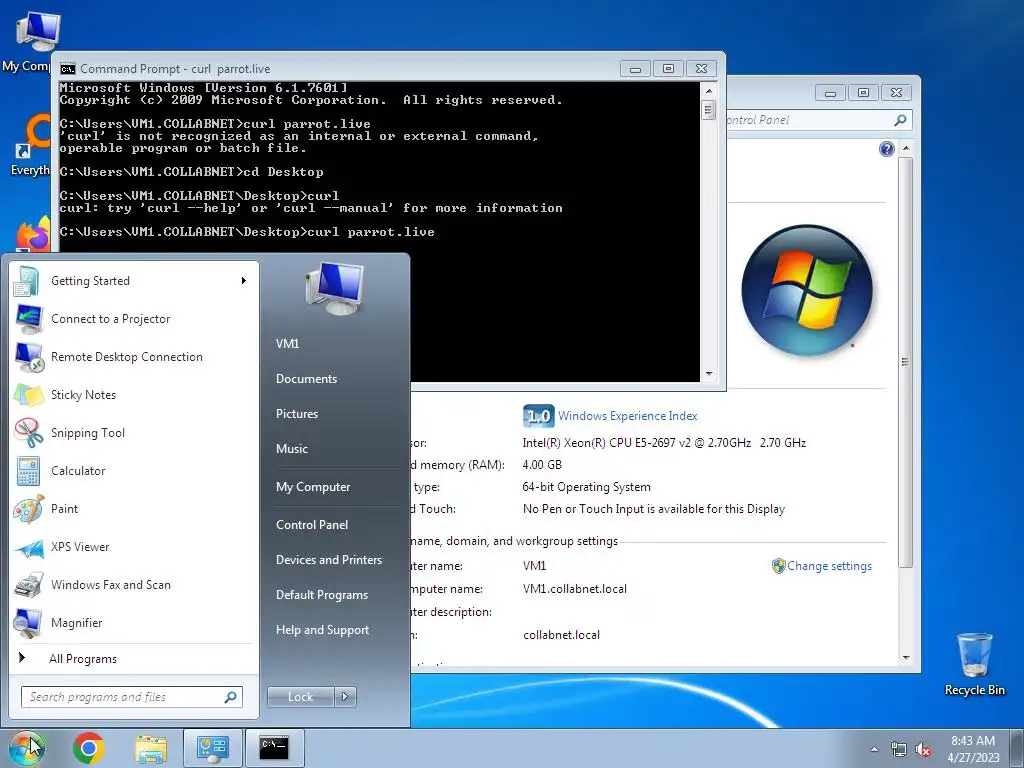Open Windows Explorer from the taskbar
This screenshot has width=1024, height=768.
click(151, 748)
